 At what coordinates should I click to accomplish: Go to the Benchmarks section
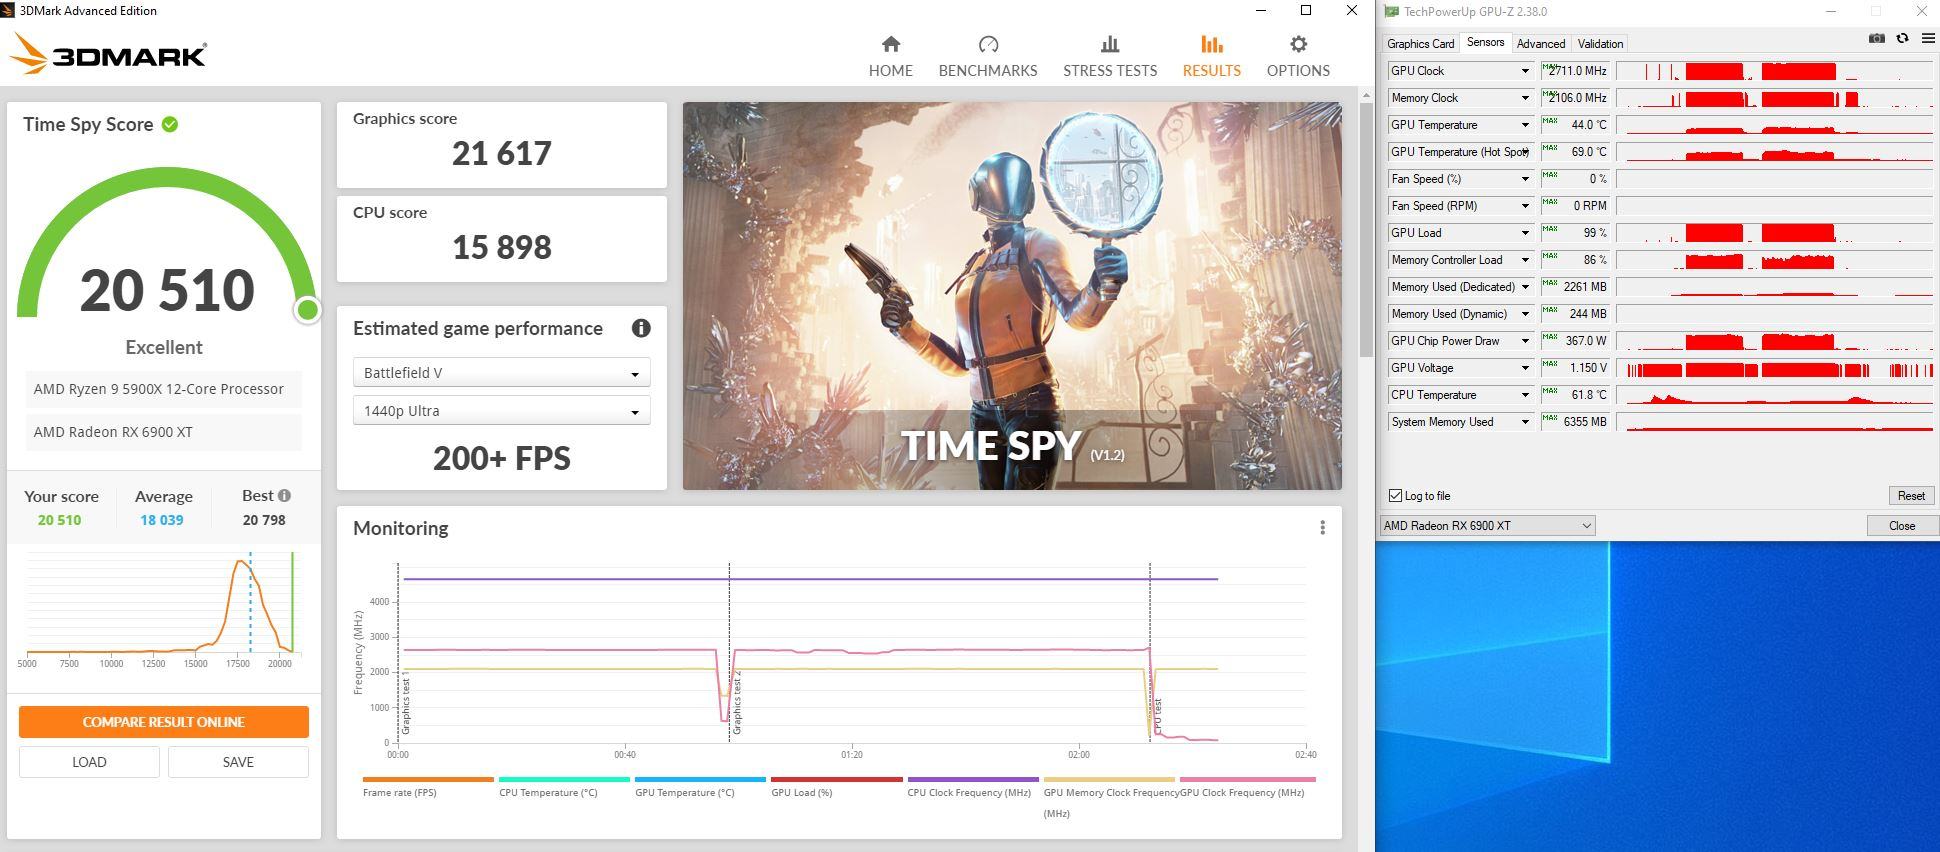tap(987, 56)
